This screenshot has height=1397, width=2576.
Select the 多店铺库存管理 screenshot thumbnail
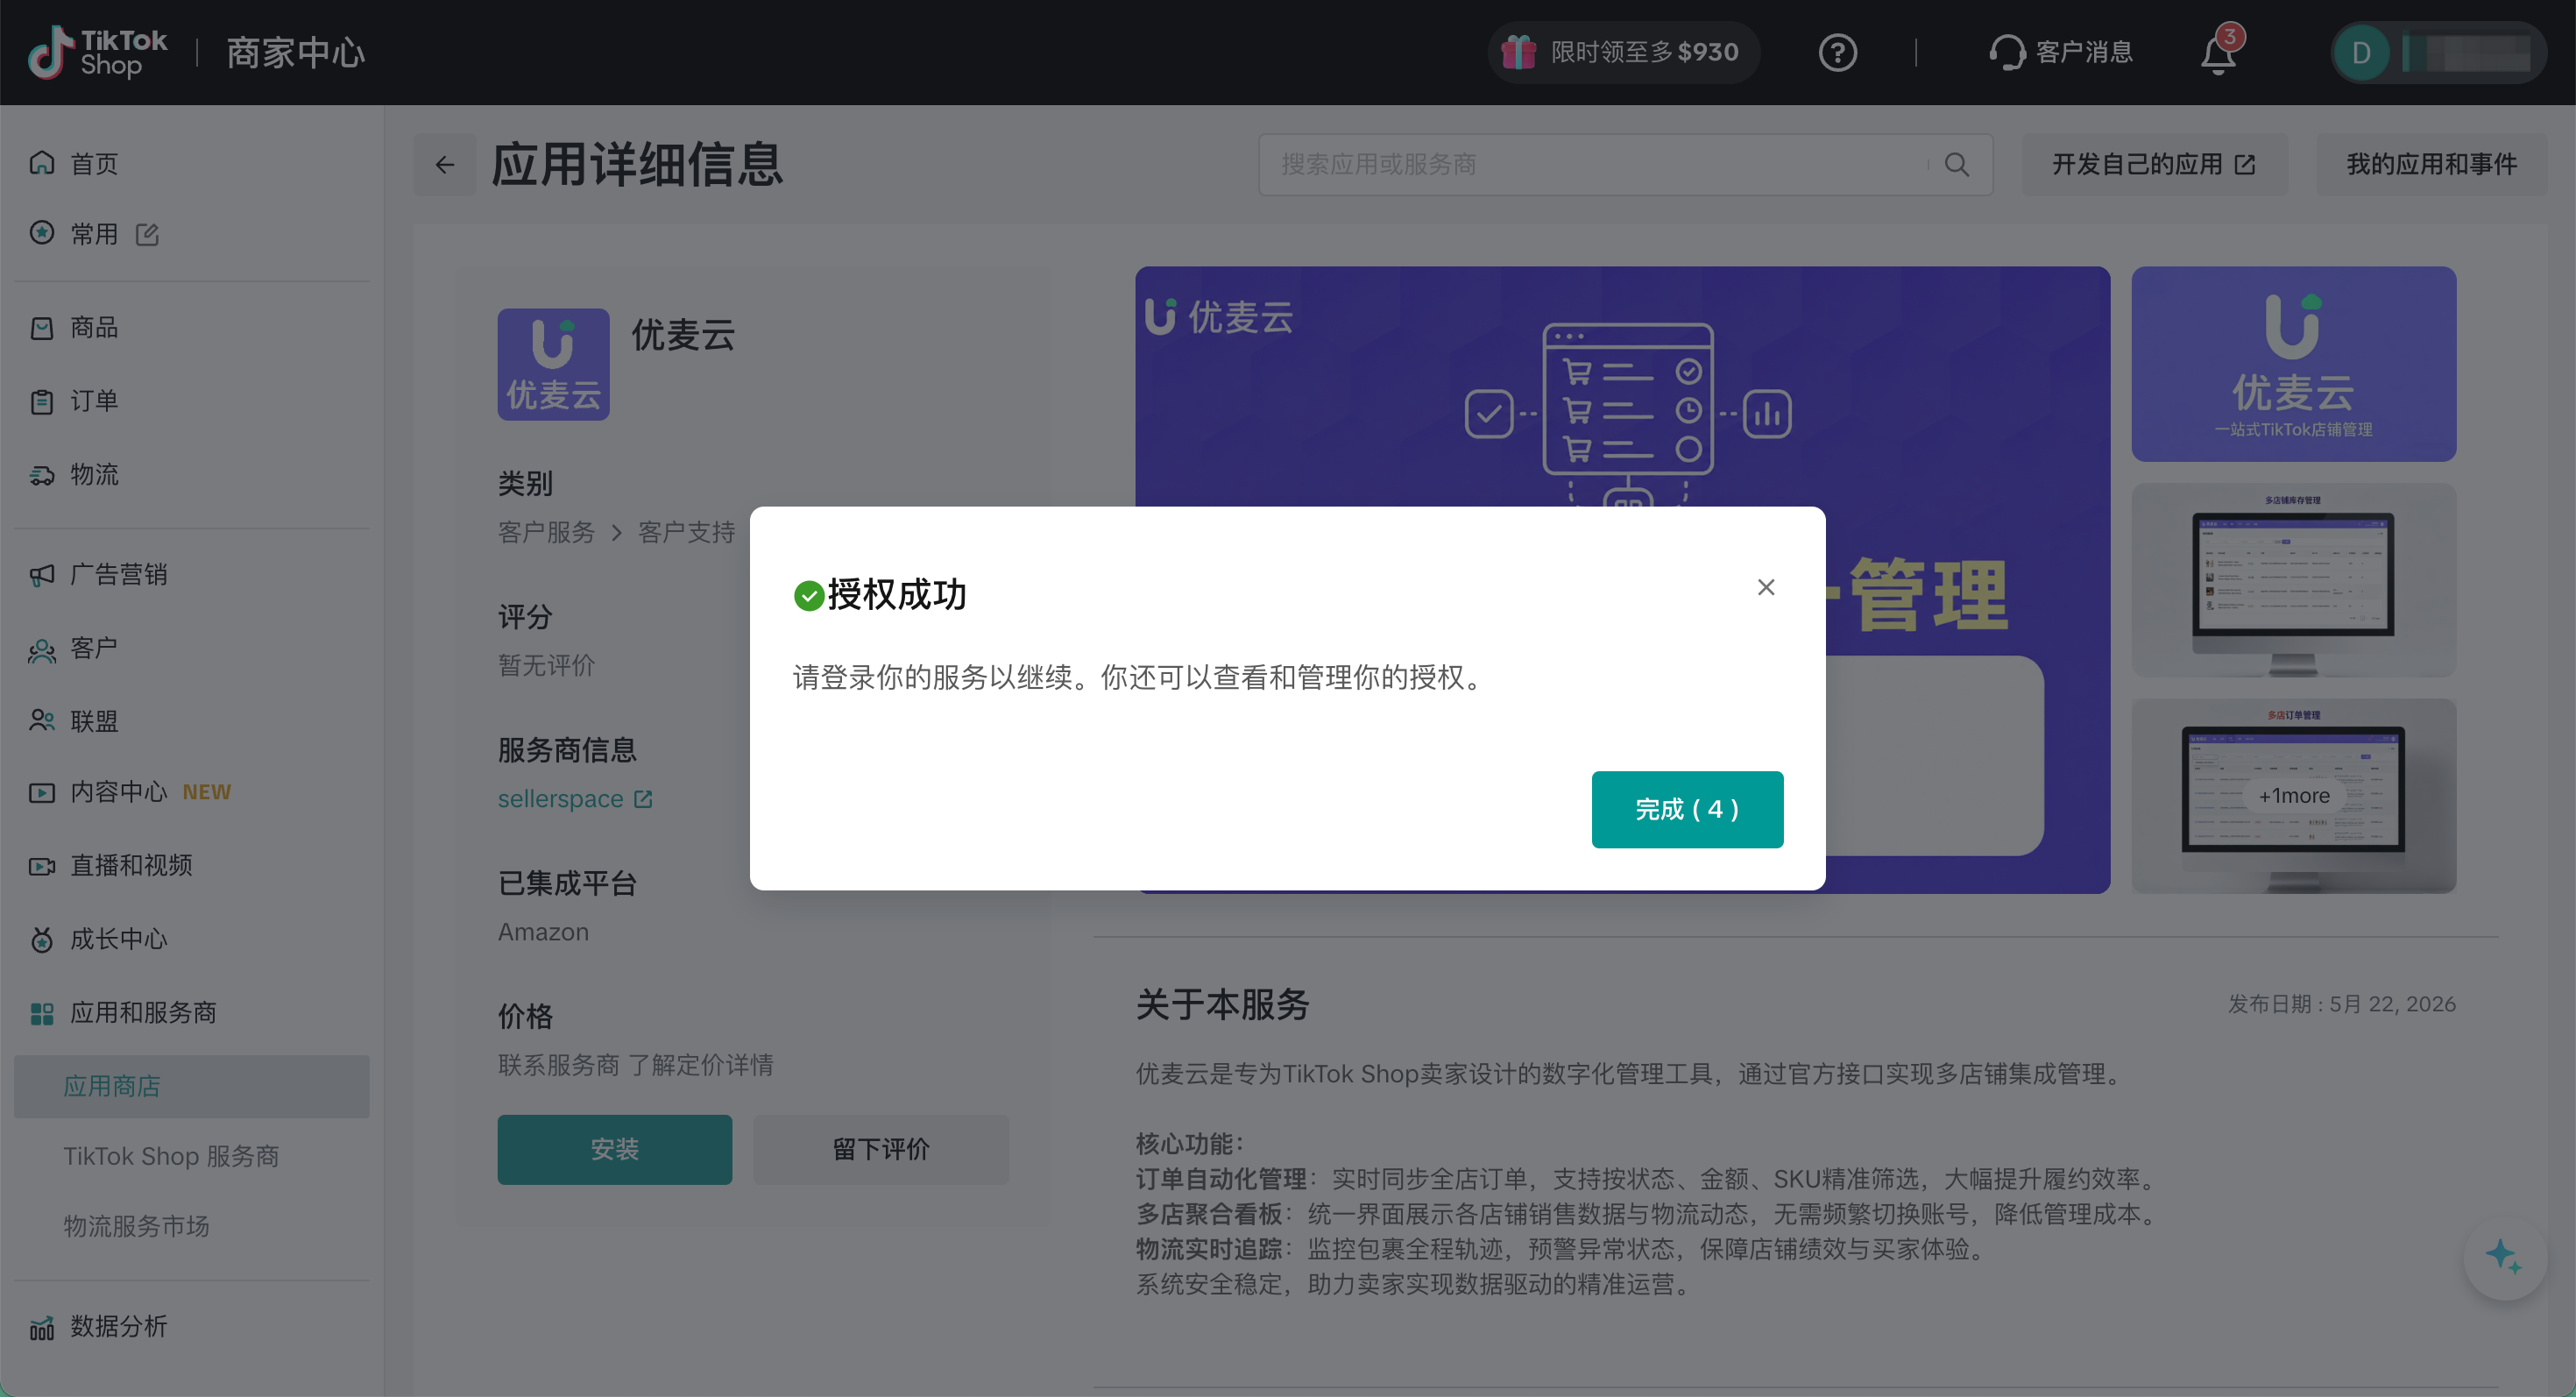(x=2293, y=580)
